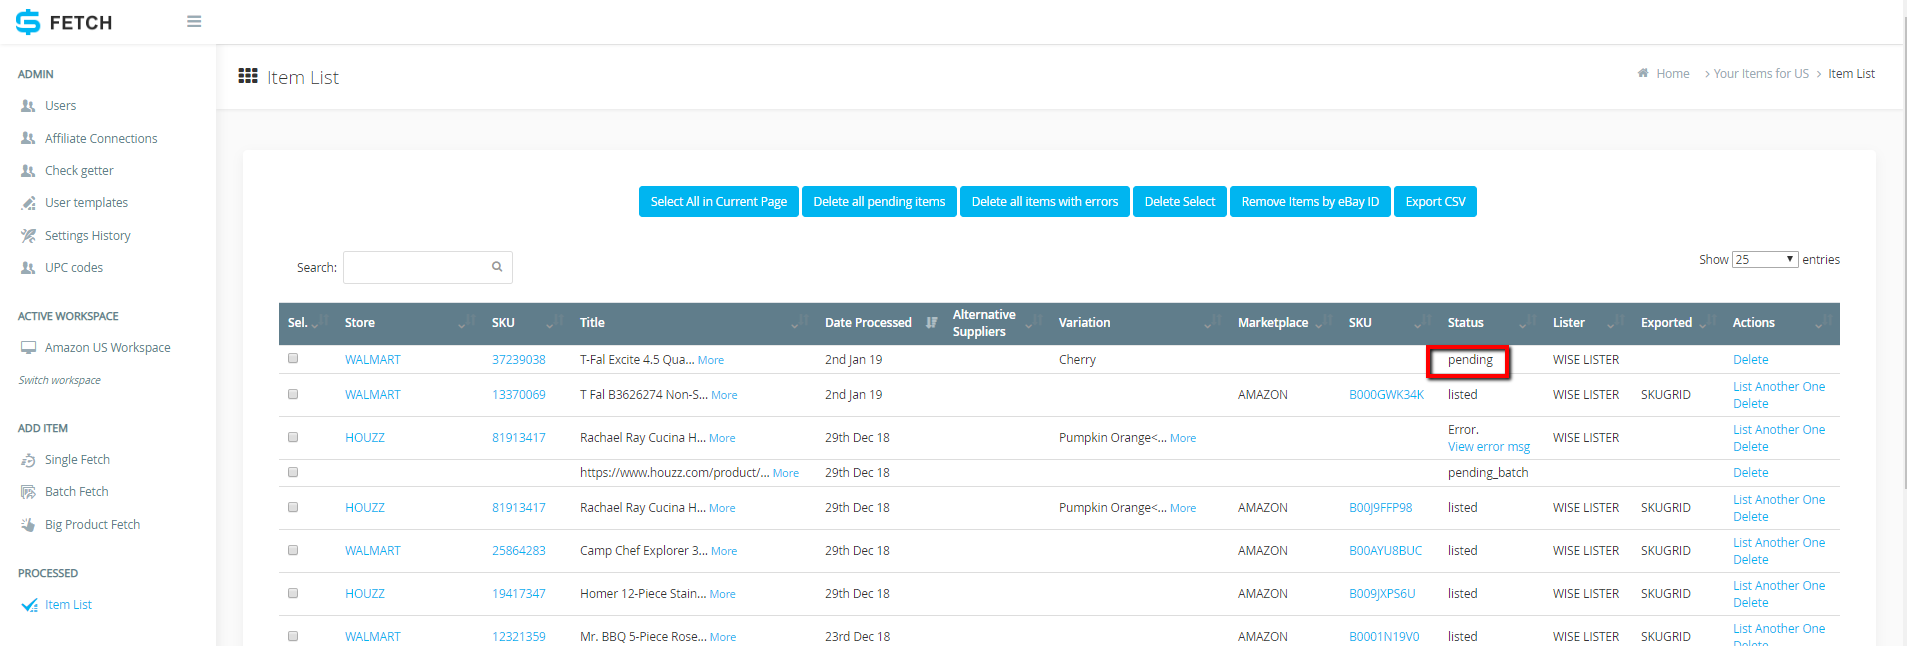This screenshot has height=646, width=1907.
Task: Sort the table by Marketplace column
Action: pyautogui.click(x=1285, y=323)
